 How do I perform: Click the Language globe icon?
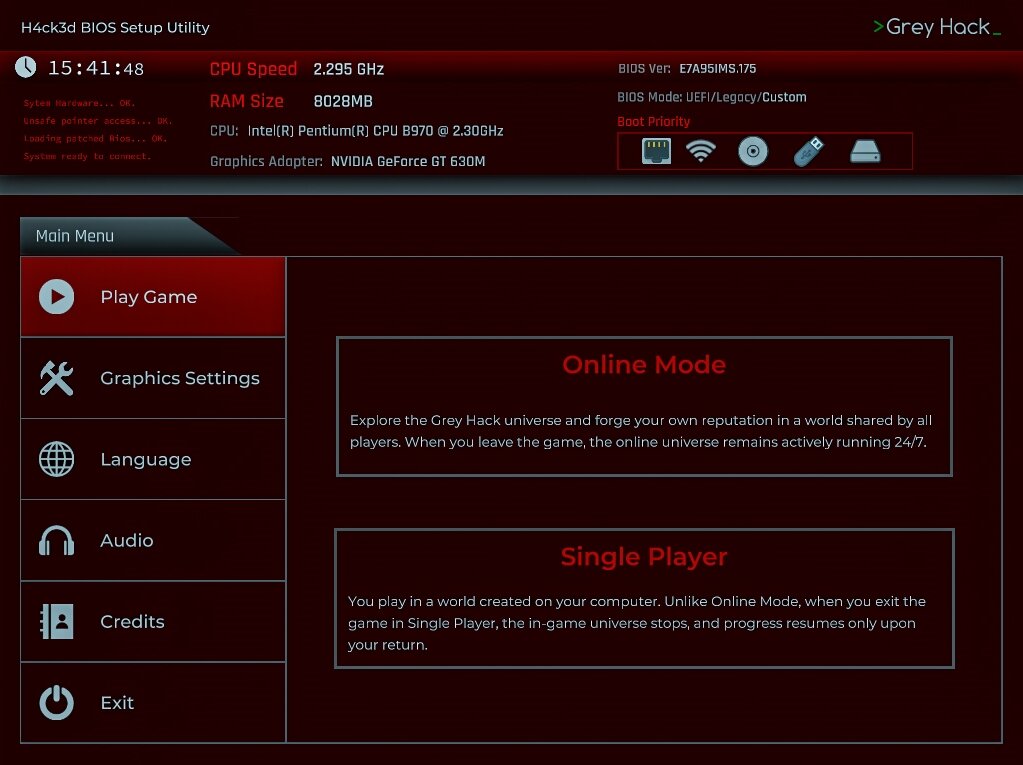tap(57, 459)
